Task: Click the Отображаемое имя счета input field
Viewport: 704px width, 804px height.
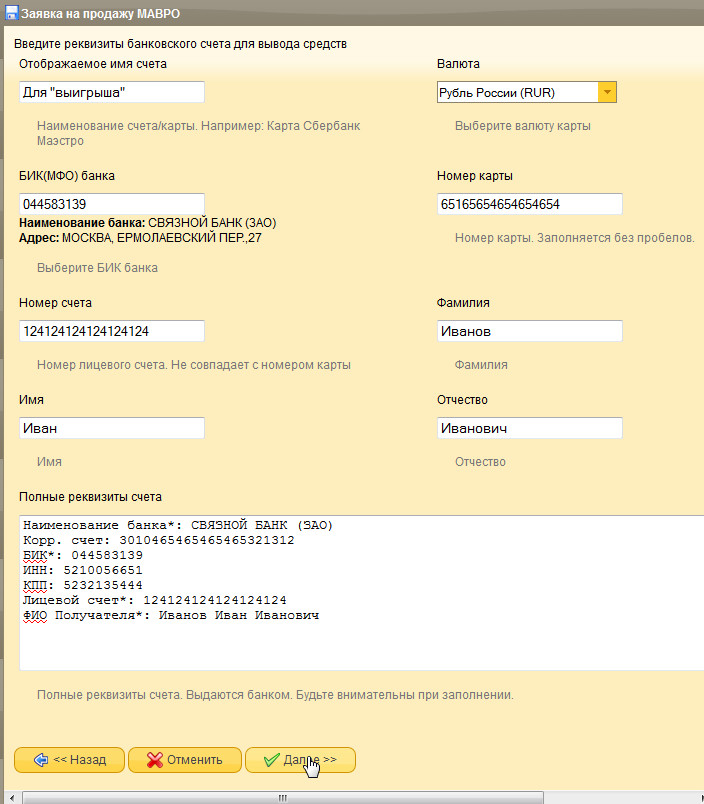Action: tap(112, 92)
